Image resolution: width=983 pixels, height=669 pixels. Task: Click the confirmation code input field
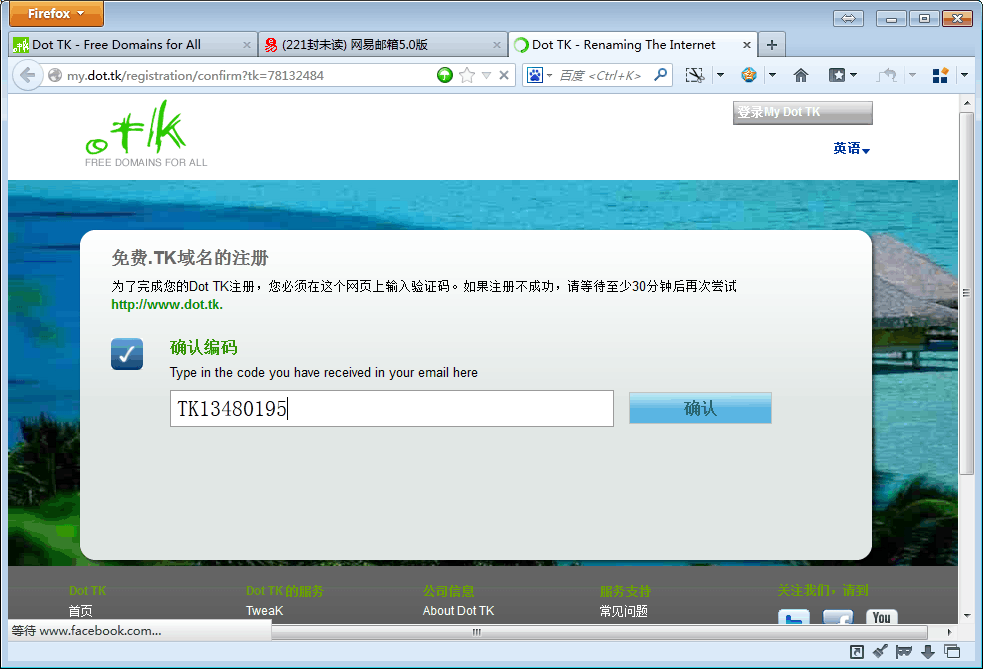391,409
